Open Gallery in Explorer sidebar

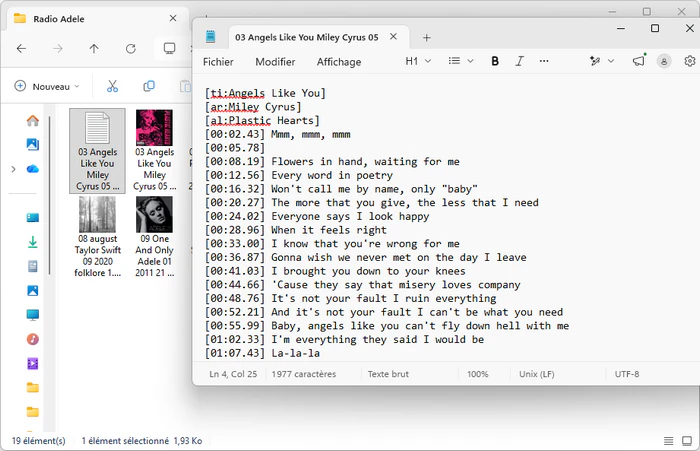(33, 144)
